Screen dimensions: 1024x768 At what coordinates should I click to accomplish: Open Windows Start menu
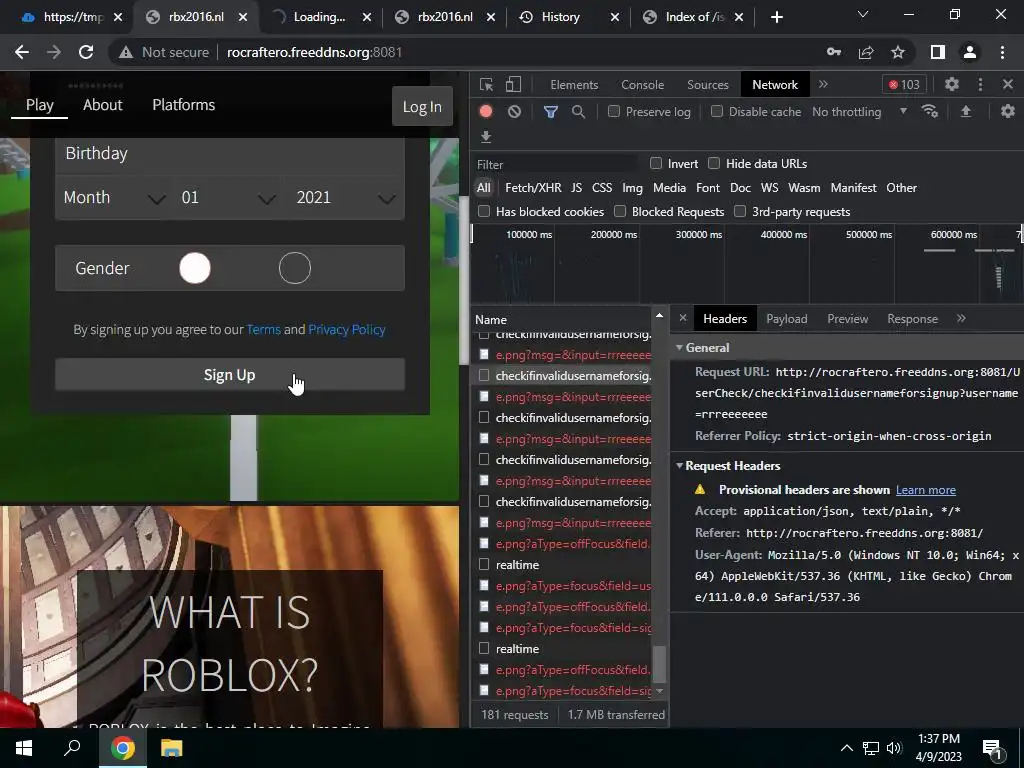click(x=24, y=748)
